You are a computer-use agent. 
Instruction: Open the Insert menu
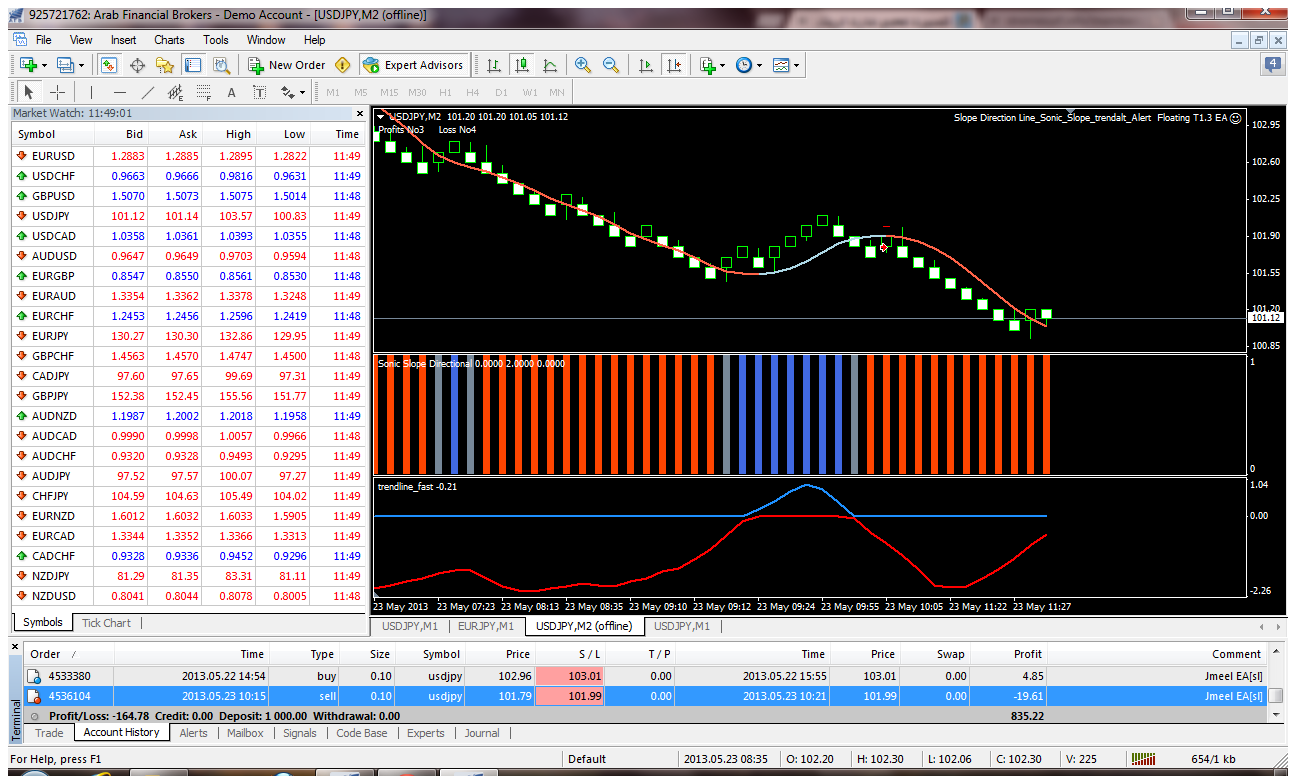[124, 40]
